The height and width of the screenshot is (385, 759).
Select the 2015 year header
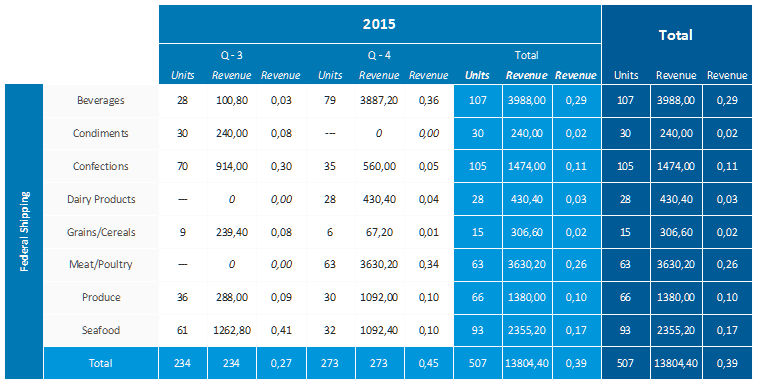(380, 24)
